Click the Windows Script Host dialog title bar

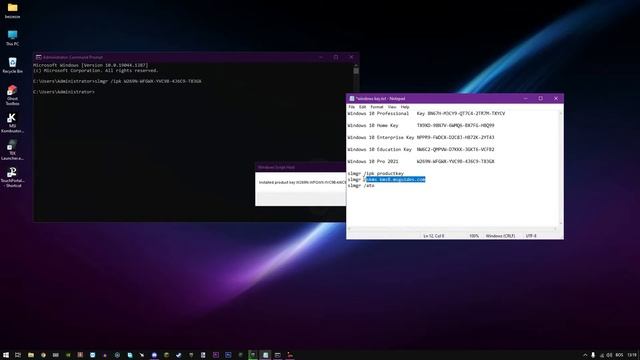[300, 167]
